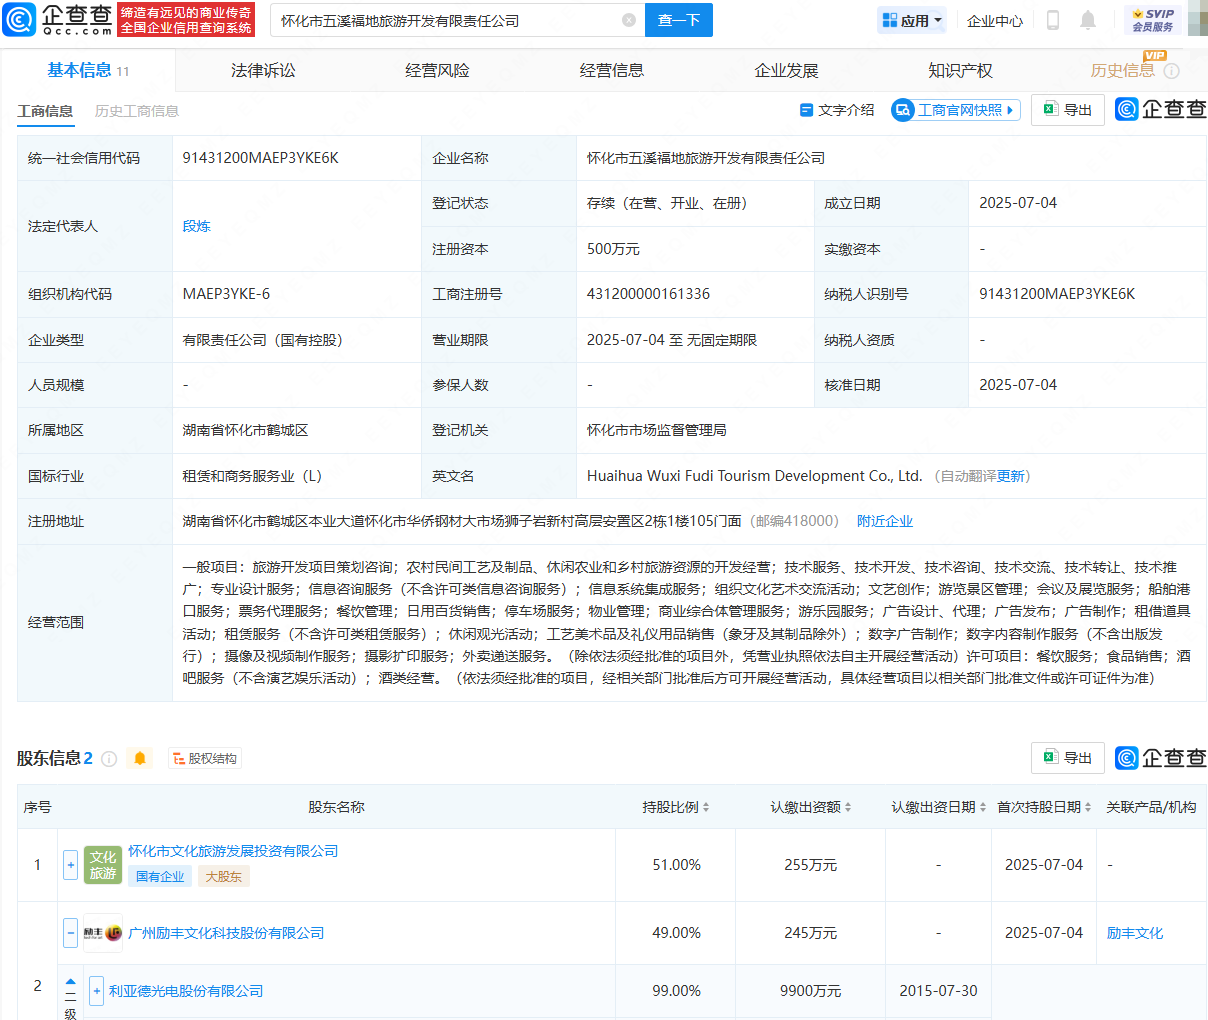1208x1020 pixels.
Task: Click the 查一下 search button
Action: (679, 20)
